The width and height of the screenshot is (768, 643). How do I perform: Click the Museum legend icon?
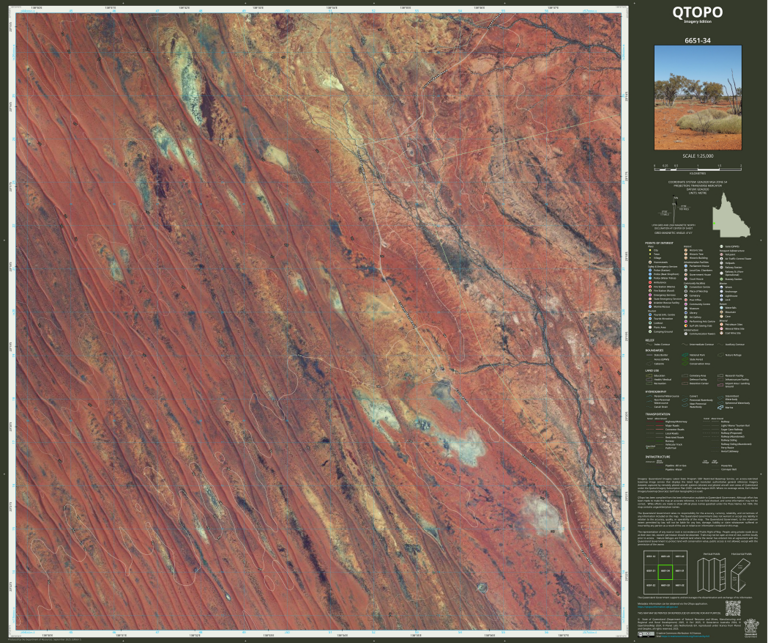coord(686,309)
